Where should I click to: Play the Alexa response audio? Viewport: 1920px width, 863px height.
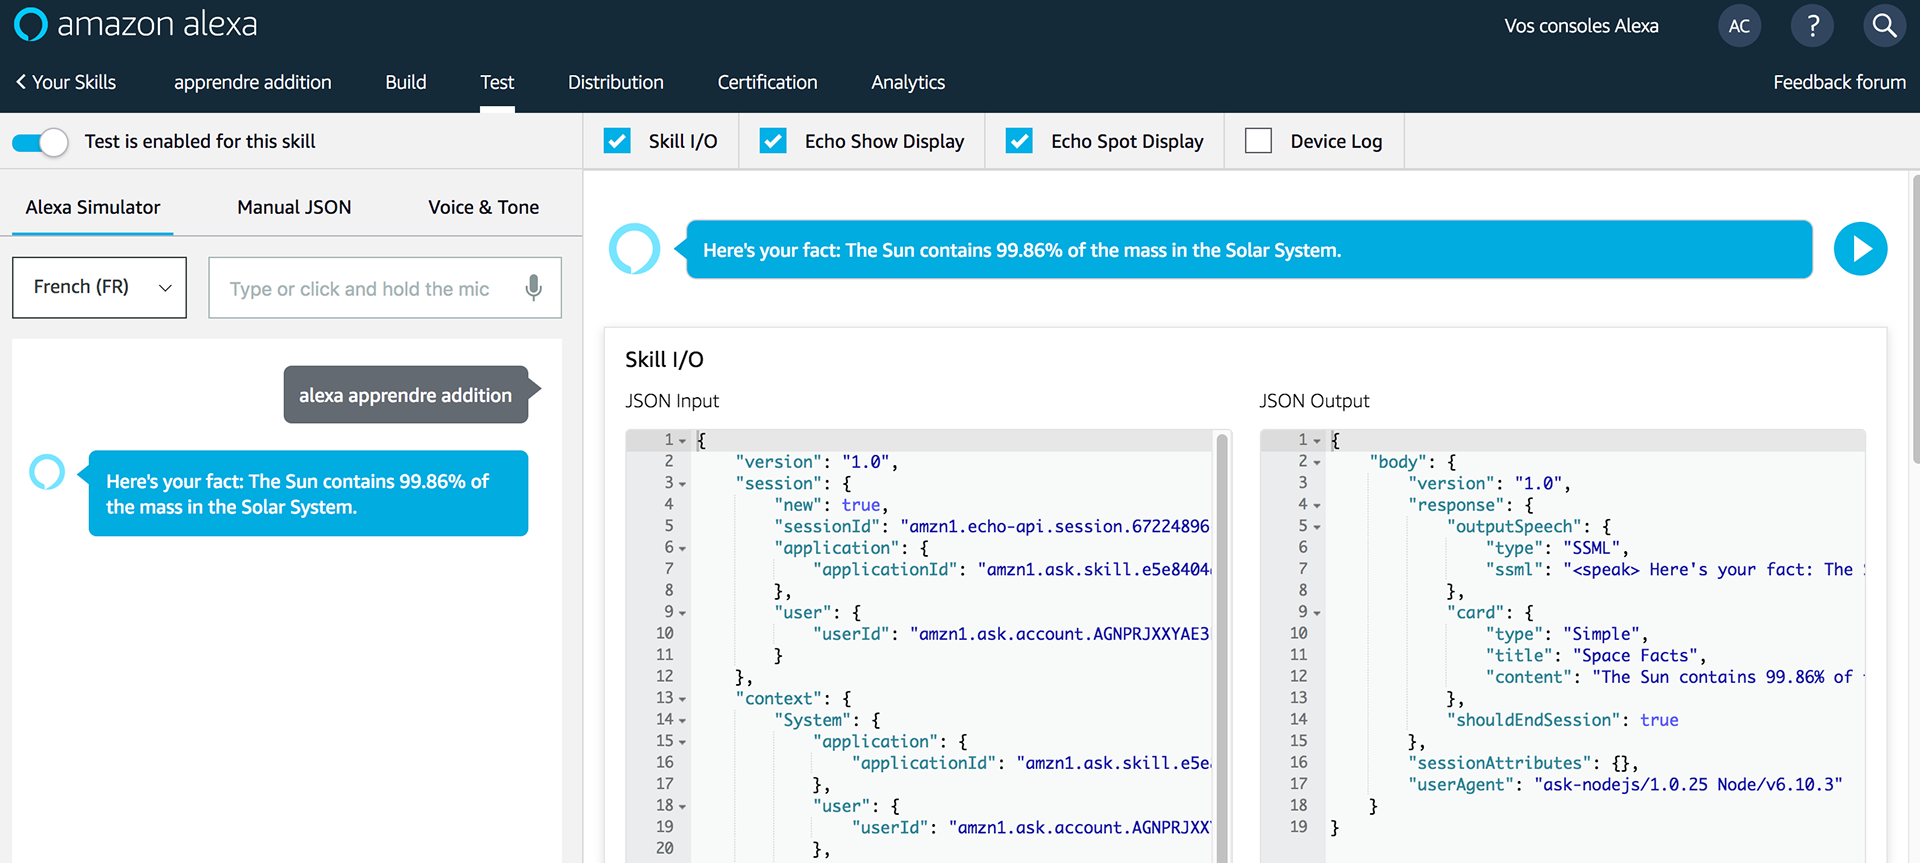click(1860, 249)
